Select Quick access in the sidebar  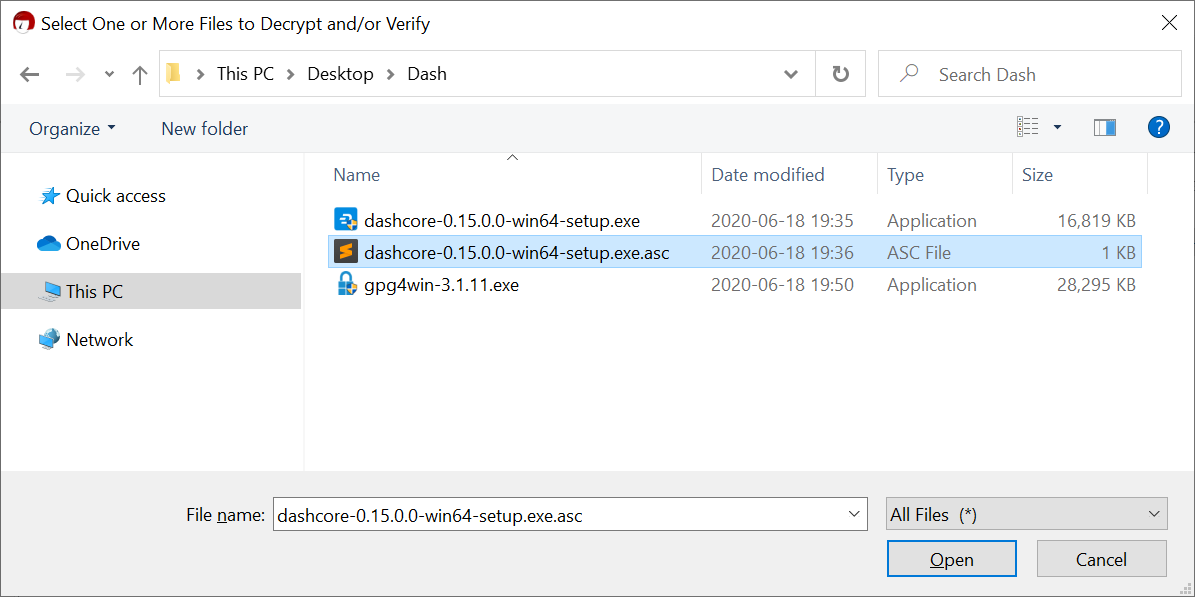(115, 196)
